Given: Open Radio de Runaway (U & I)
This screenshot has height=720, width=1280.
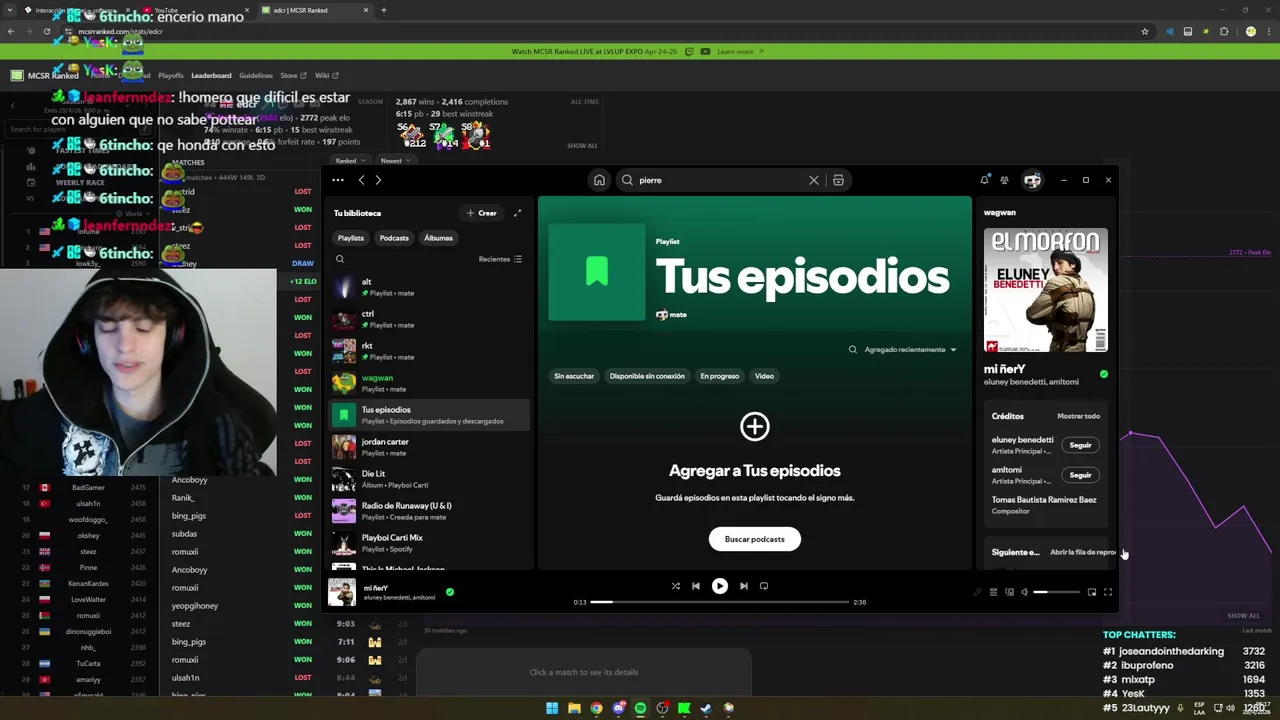Looking at the screenshot, I should (430, 511).
